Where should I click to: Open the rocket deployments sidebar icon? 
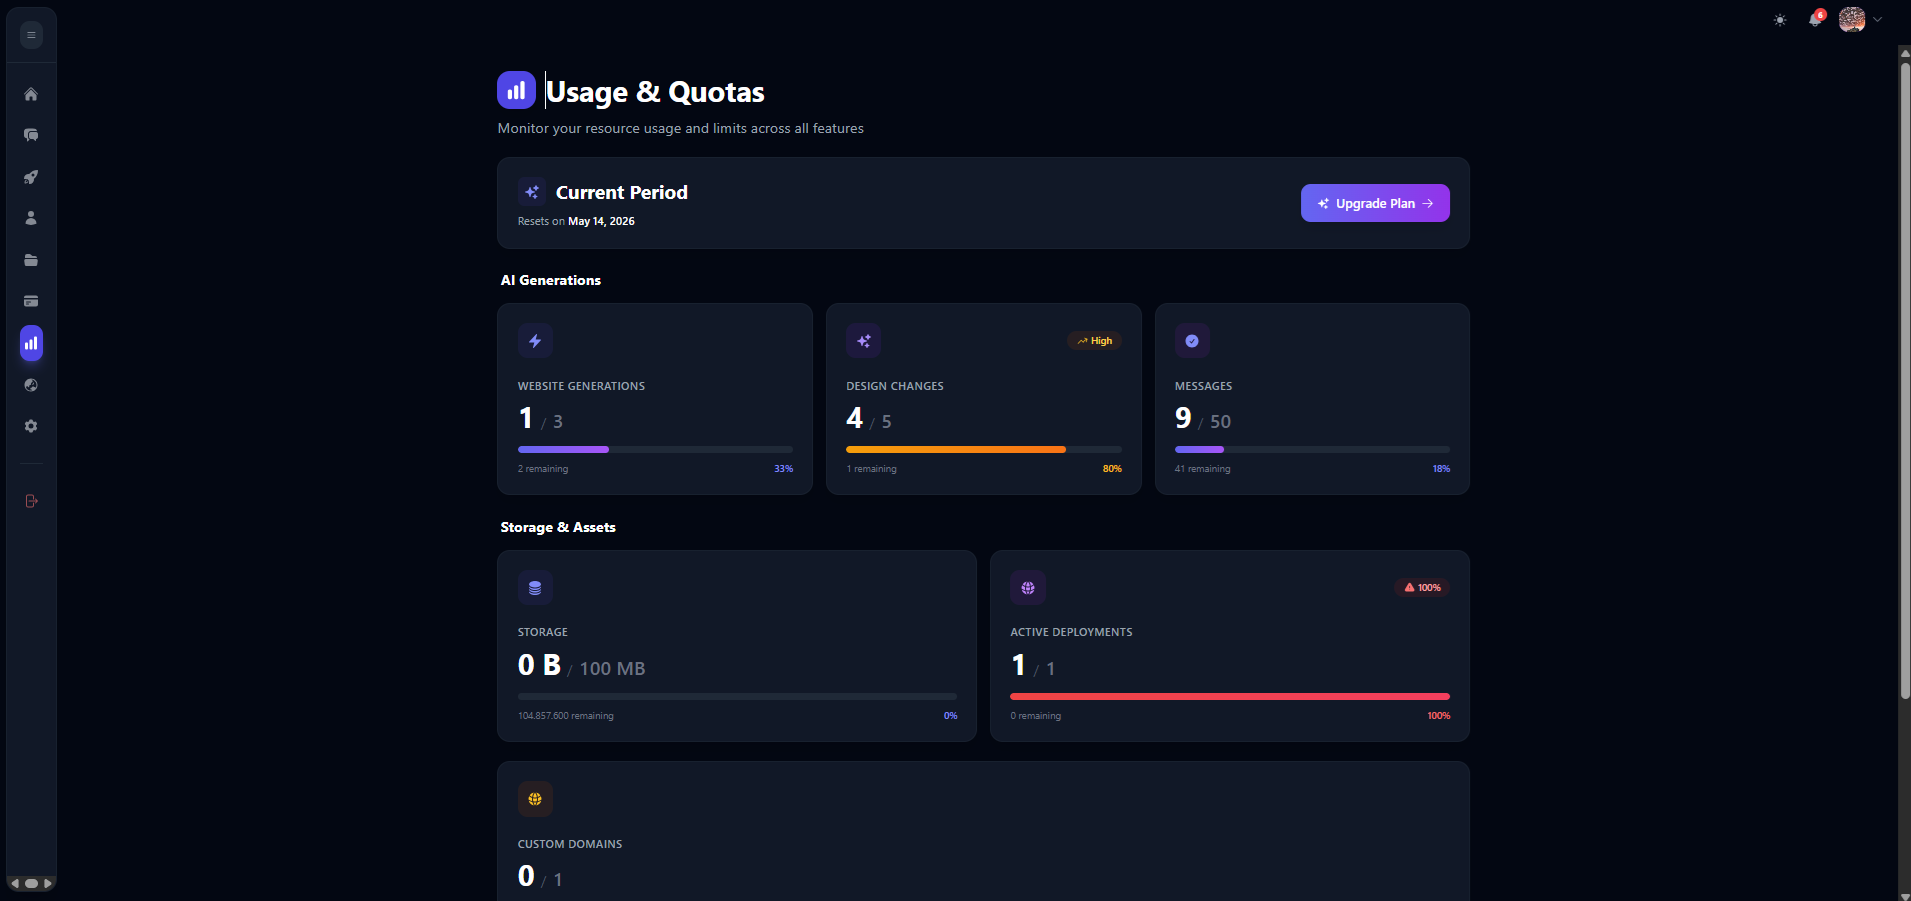click(31, 177)
